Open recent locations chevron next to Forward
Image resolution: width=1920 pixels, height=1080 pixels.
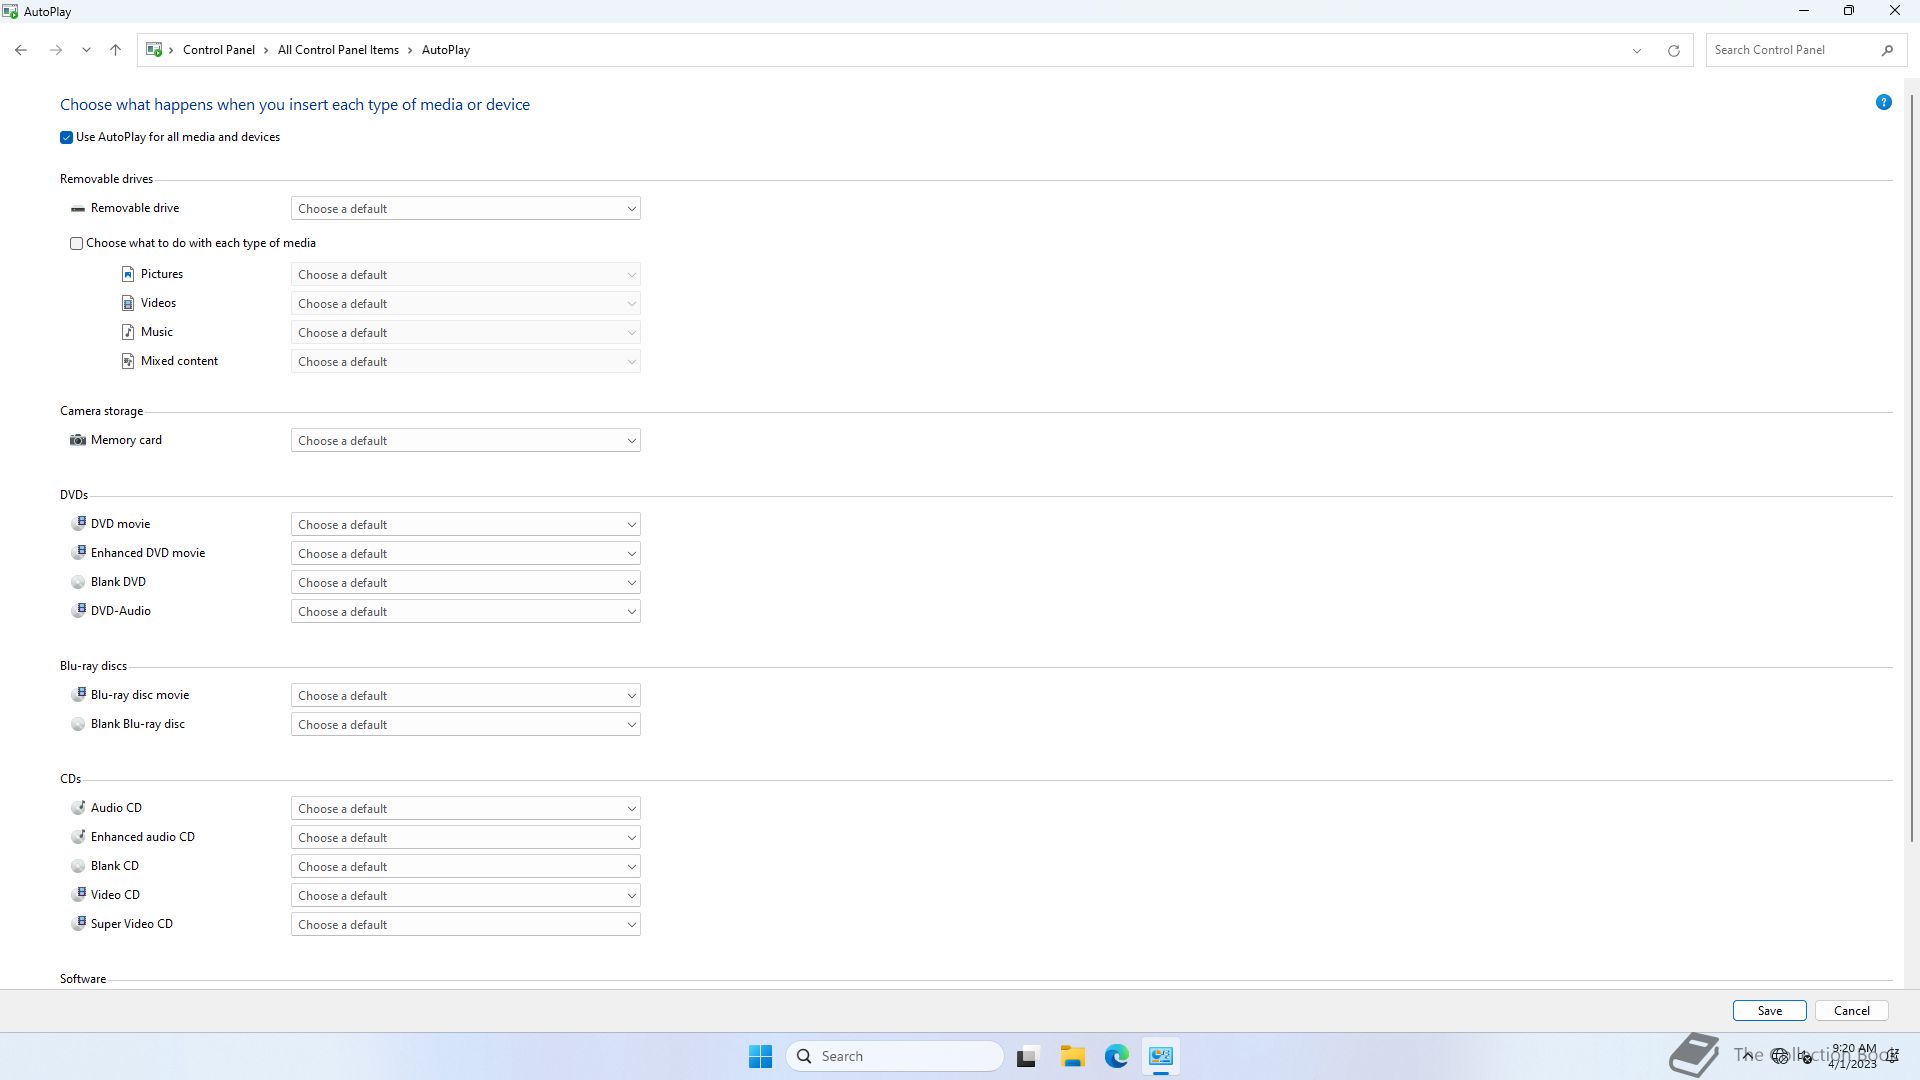[x=86, y=50]
